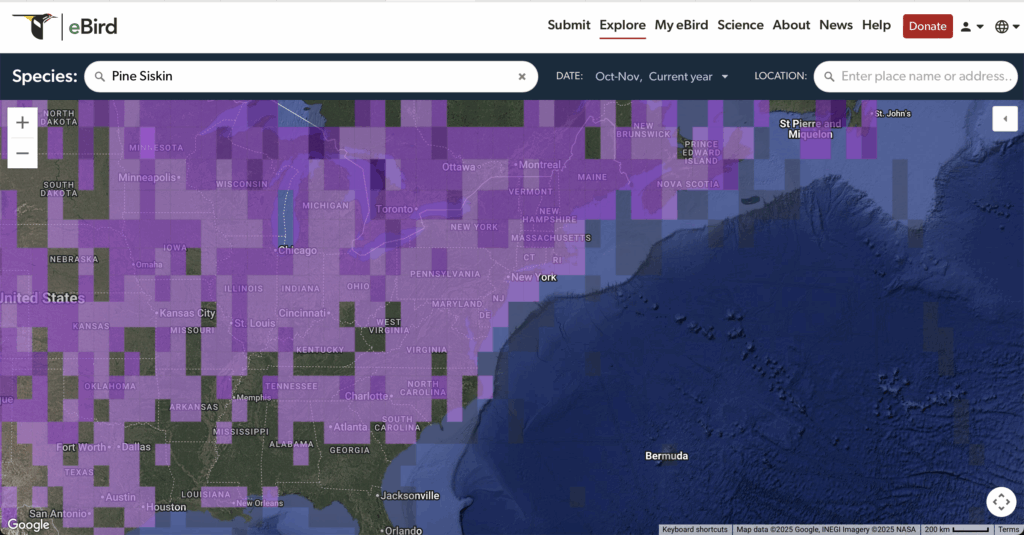Open My eBird page
This screenshot has height=535, width=1024.
coord(681,25)
